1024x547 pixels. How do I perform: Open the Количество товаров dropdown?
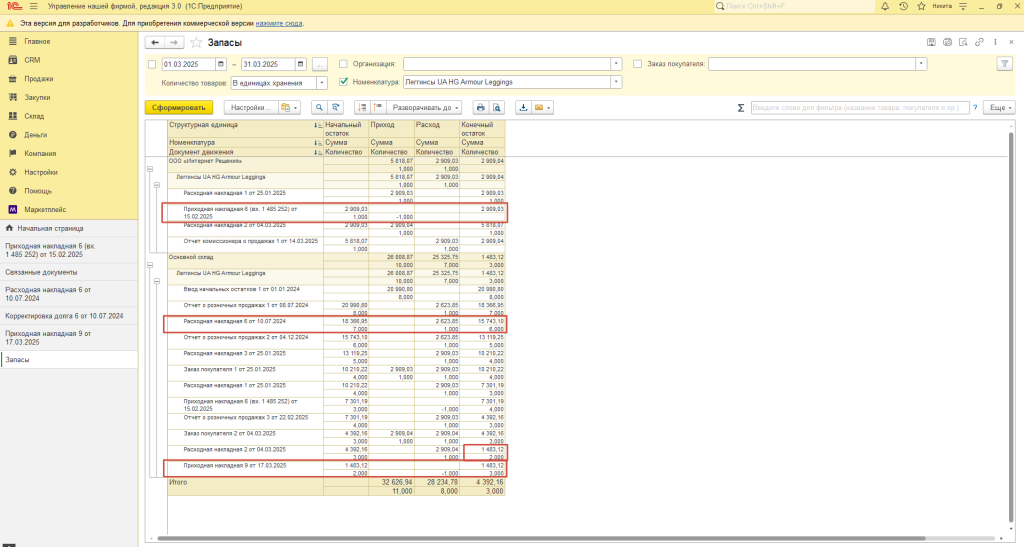(x=322, y=83)
